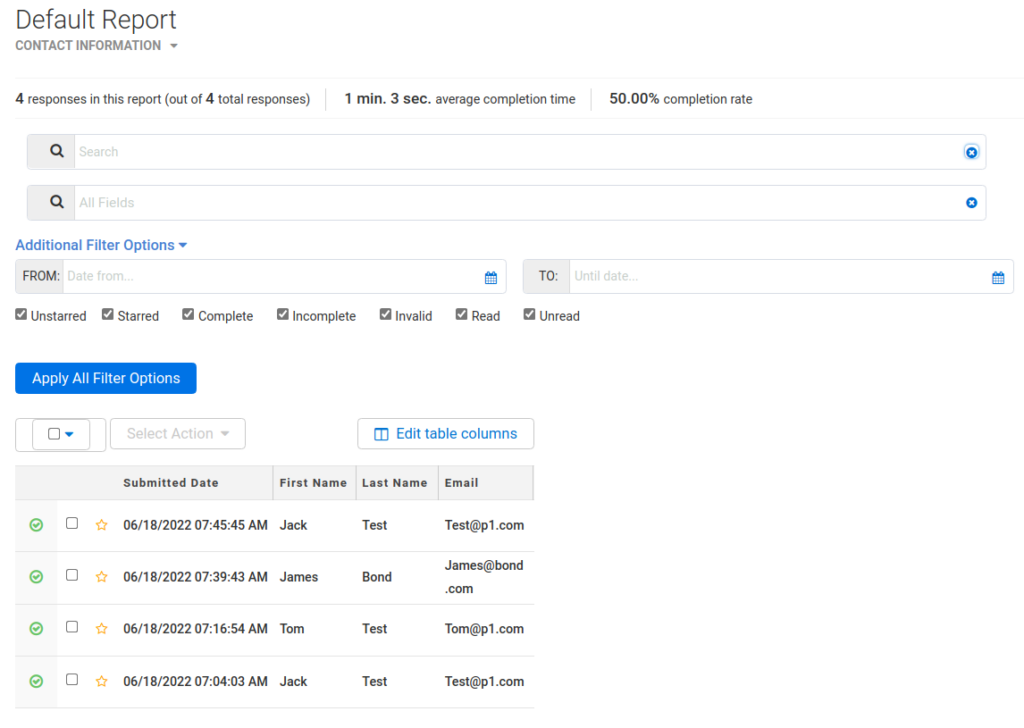Uncheck the Unstarred filter checkbox
The height and width of the screenshot is (728, 1024).
pyautogui.click(x=21, y=315)
